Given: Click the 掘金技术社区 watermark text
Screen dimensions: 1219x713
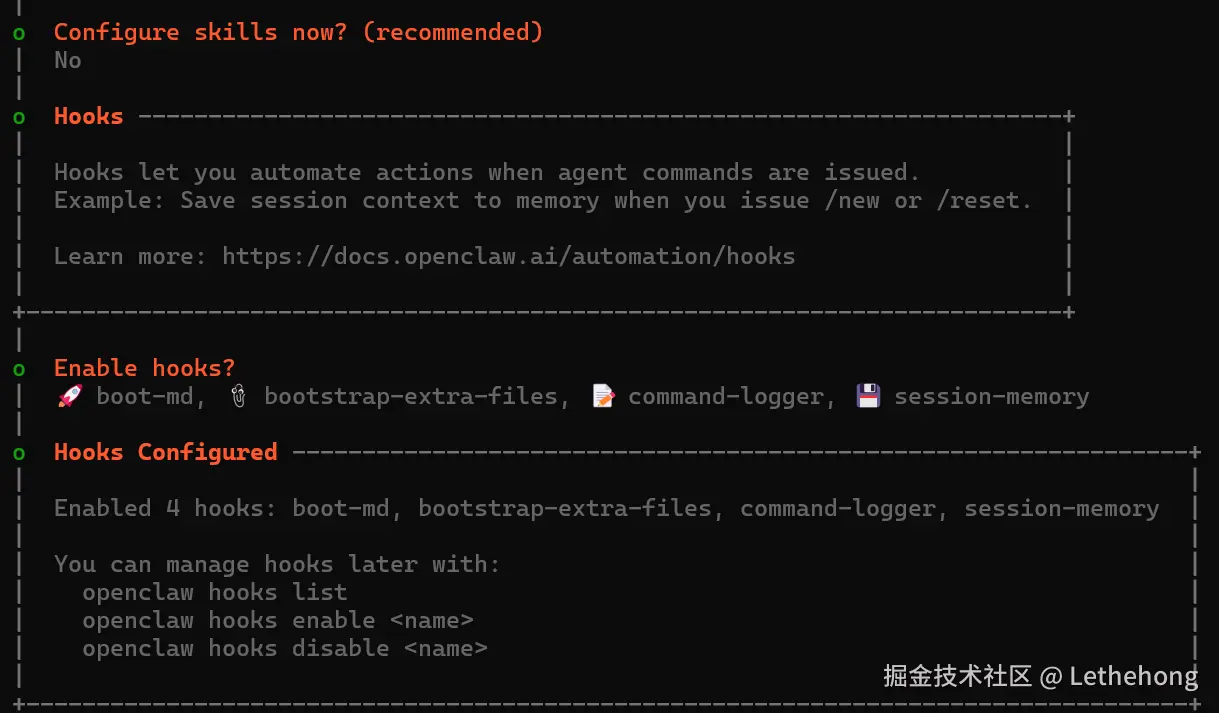Looking at the screenshot, I should [957, 676].
